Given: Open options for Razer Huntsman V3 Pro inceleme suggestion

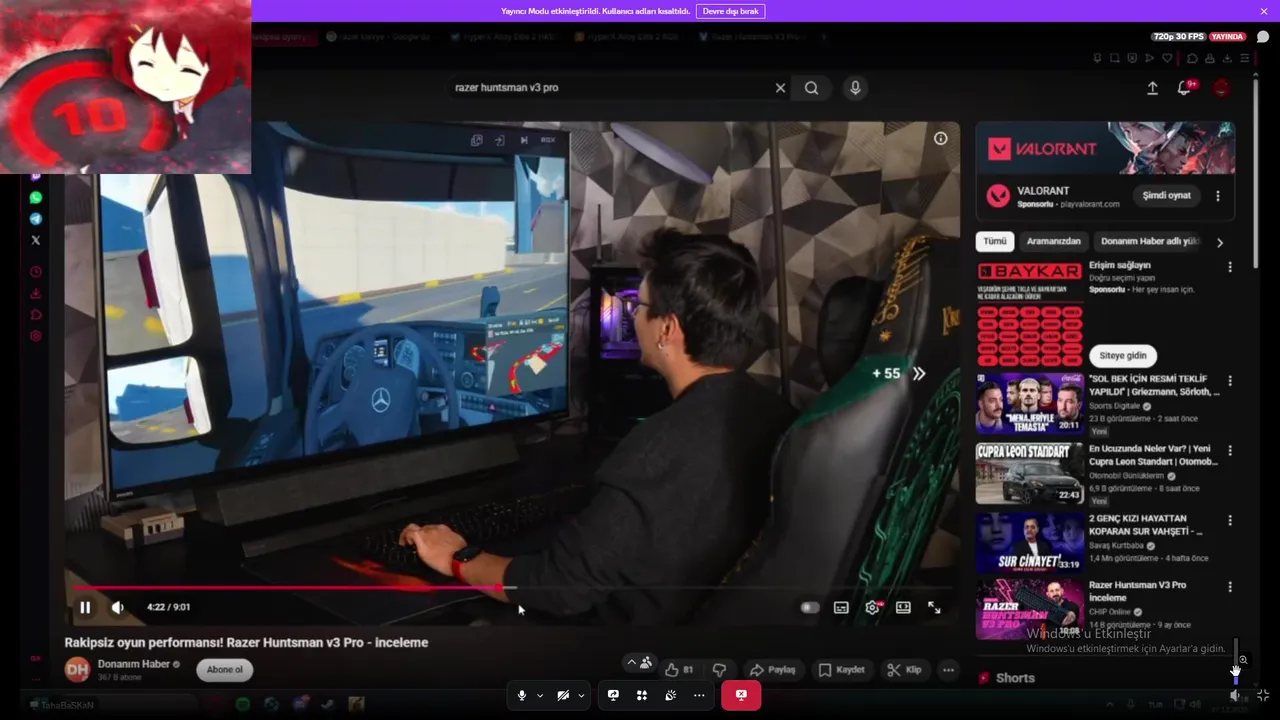Looking at the screenshot, I should [x=1230, y=588].
